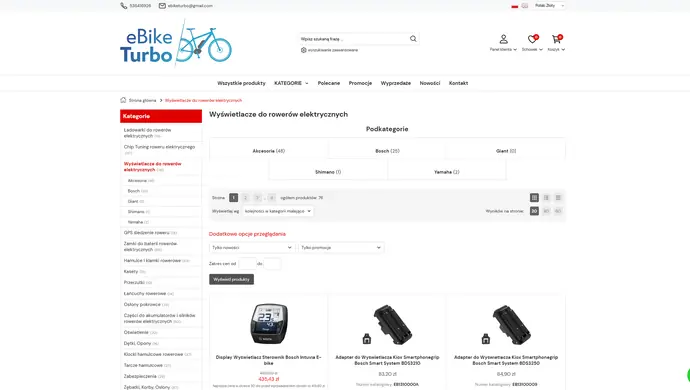Open Kontakt menu item

point(458,83)
